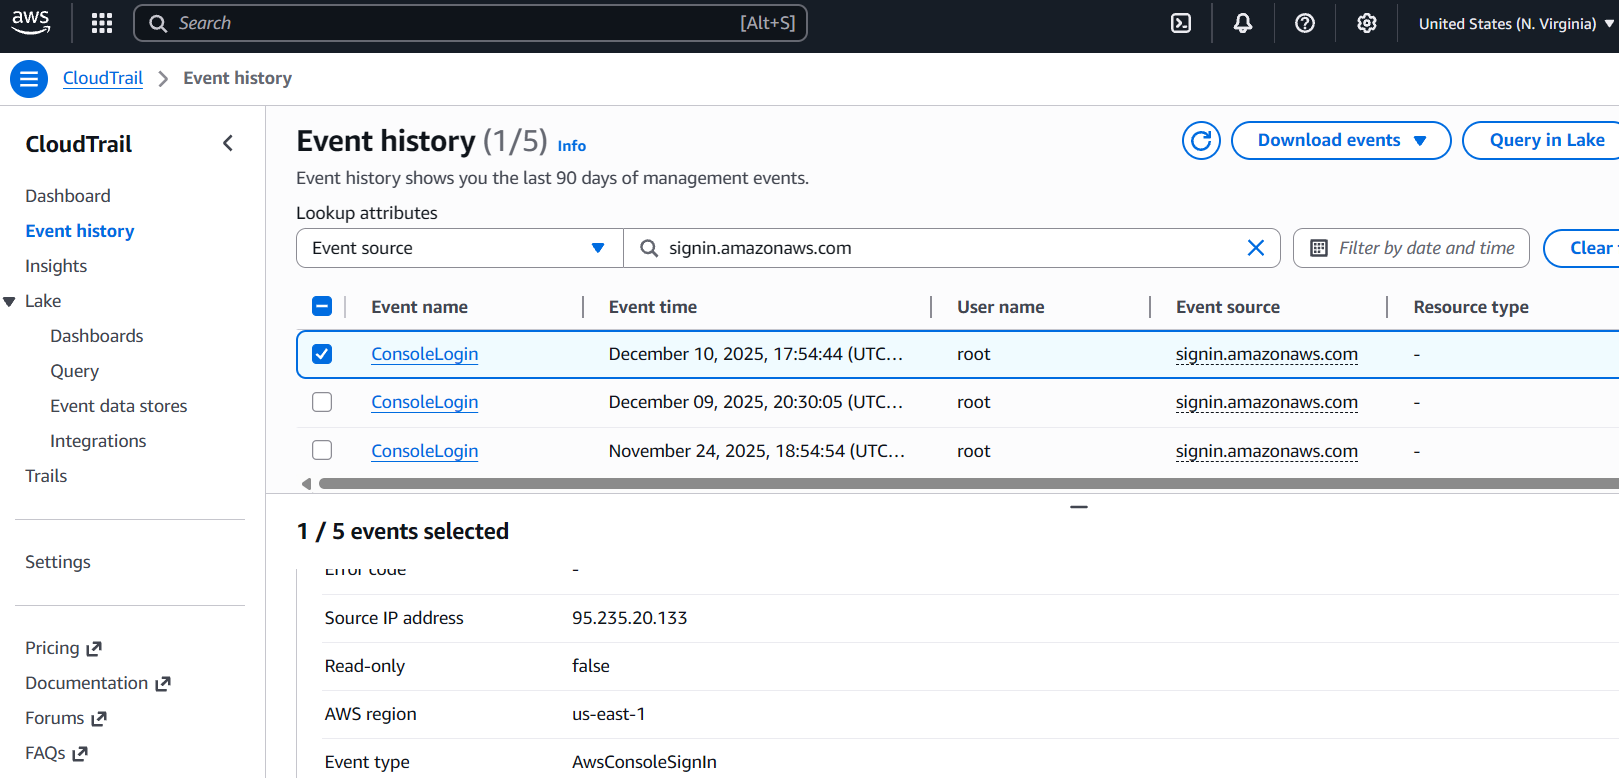This screenshot has height=778, width=1619.
Task: Open the Filter by date and time field
Action: (1411, 248)
